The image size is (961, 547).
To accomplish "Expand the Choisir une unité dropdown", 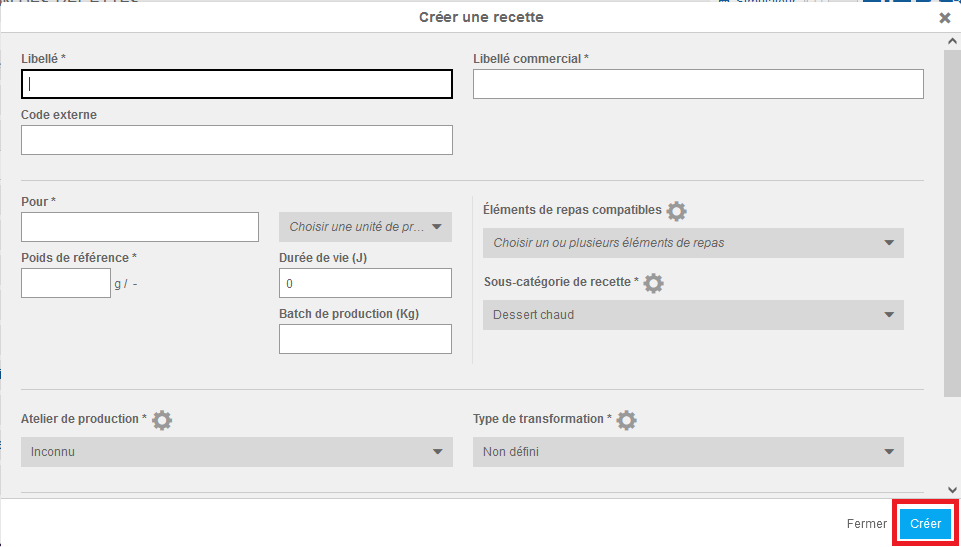I will (365, 227).
